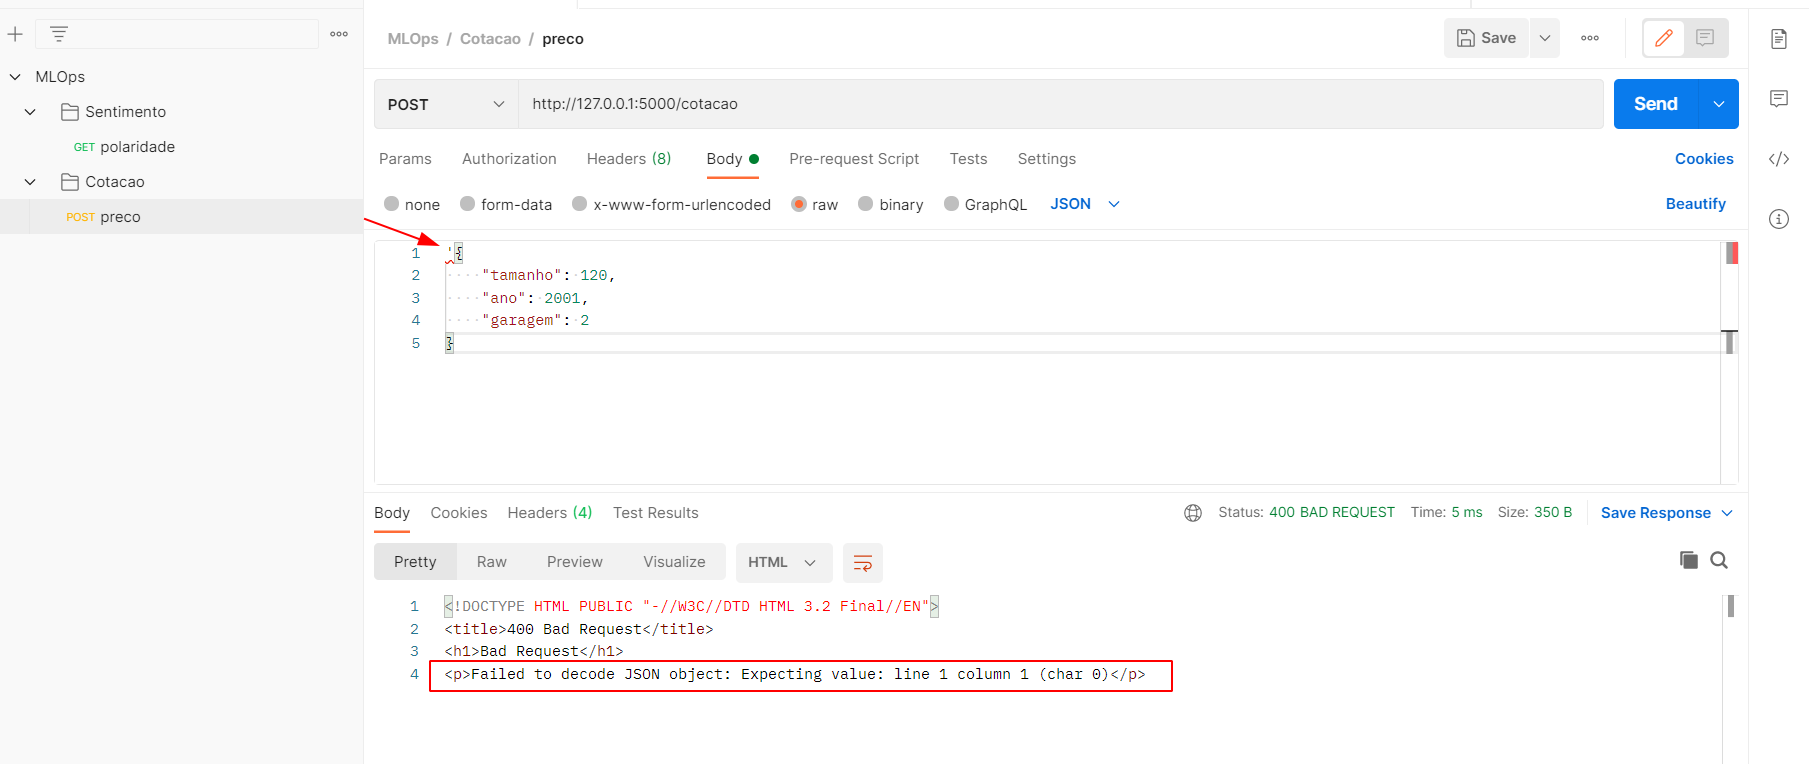Screen dimensions: 1809x764
Task: Open code snippet icon in right sidebar
Action: [x=1779, y=159]
